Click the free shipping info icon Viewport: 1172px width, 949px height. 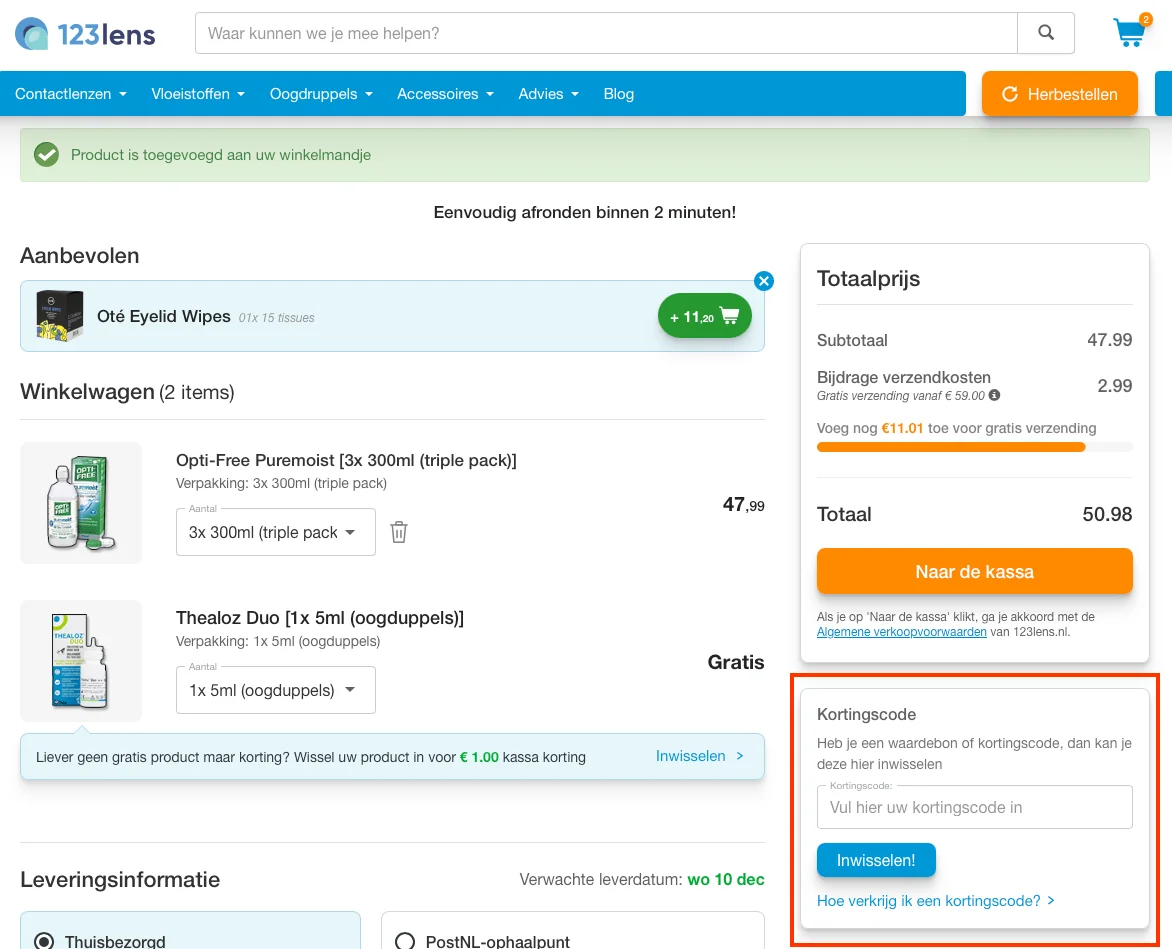click(994, 396)
